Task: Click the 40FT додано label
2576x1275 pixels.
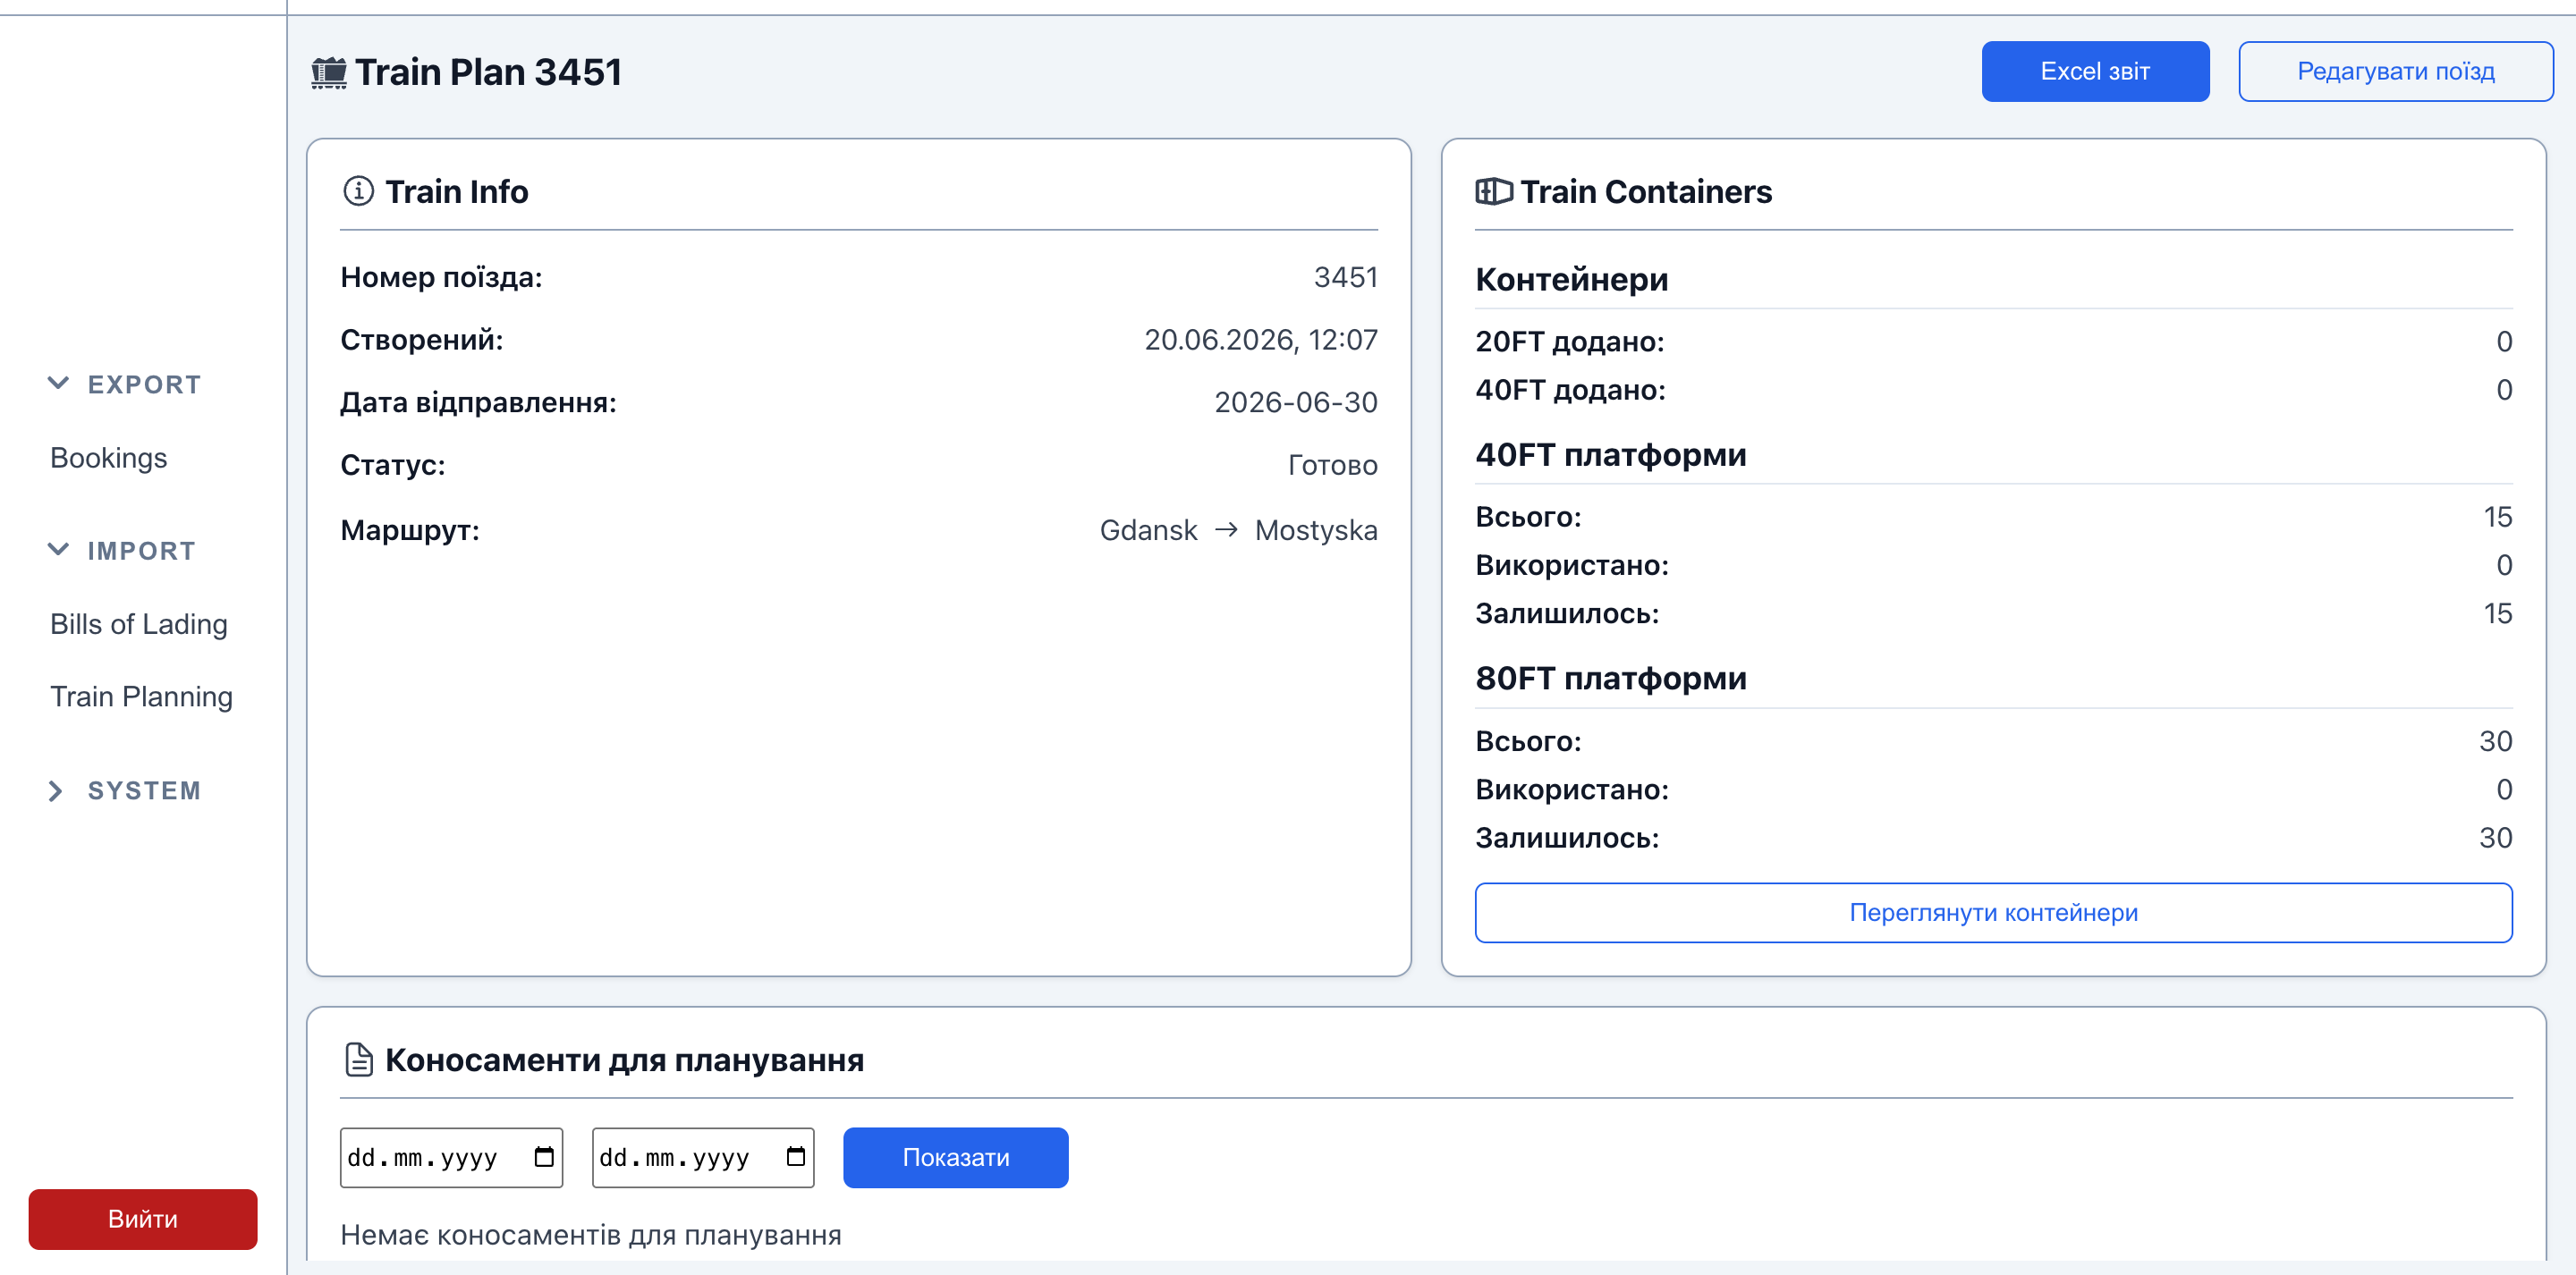Action: 1570,390
